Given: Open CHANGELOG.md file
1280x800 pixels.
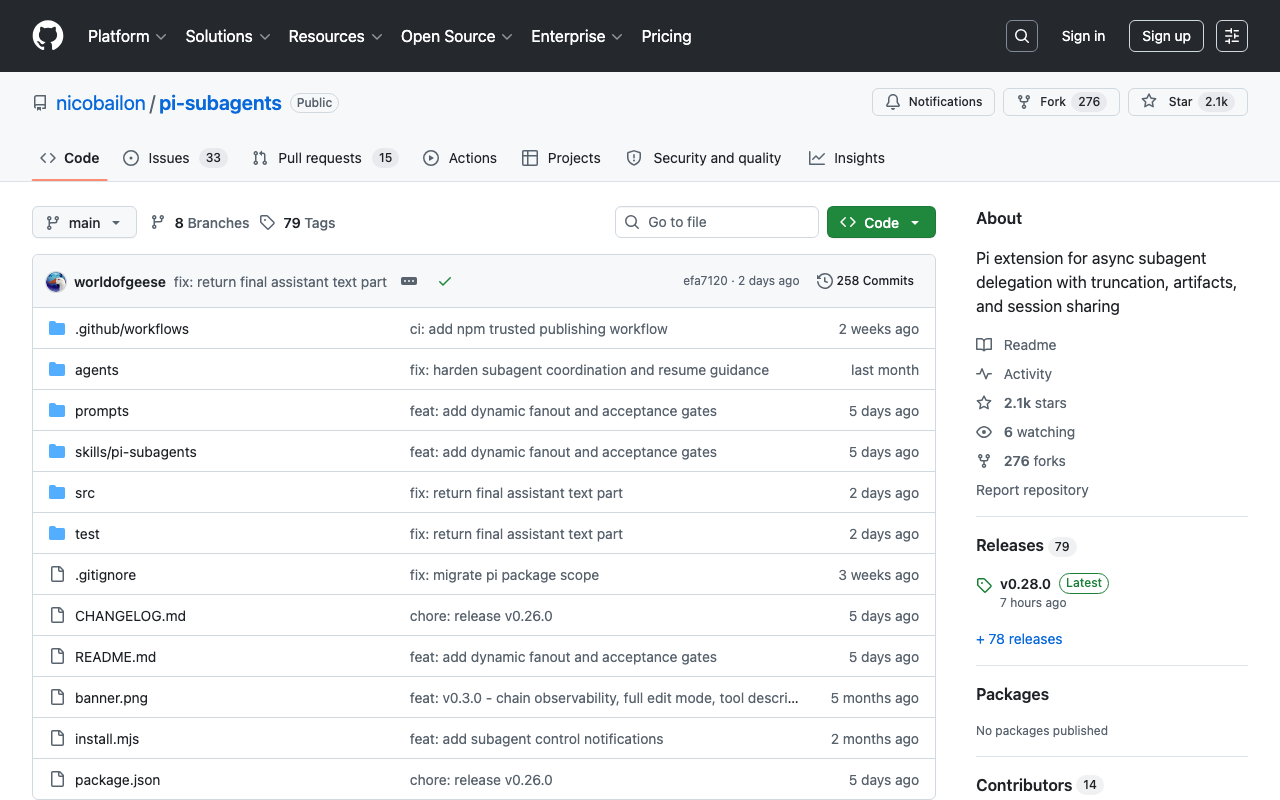Looking at the screenshot, I should (130, 616).
